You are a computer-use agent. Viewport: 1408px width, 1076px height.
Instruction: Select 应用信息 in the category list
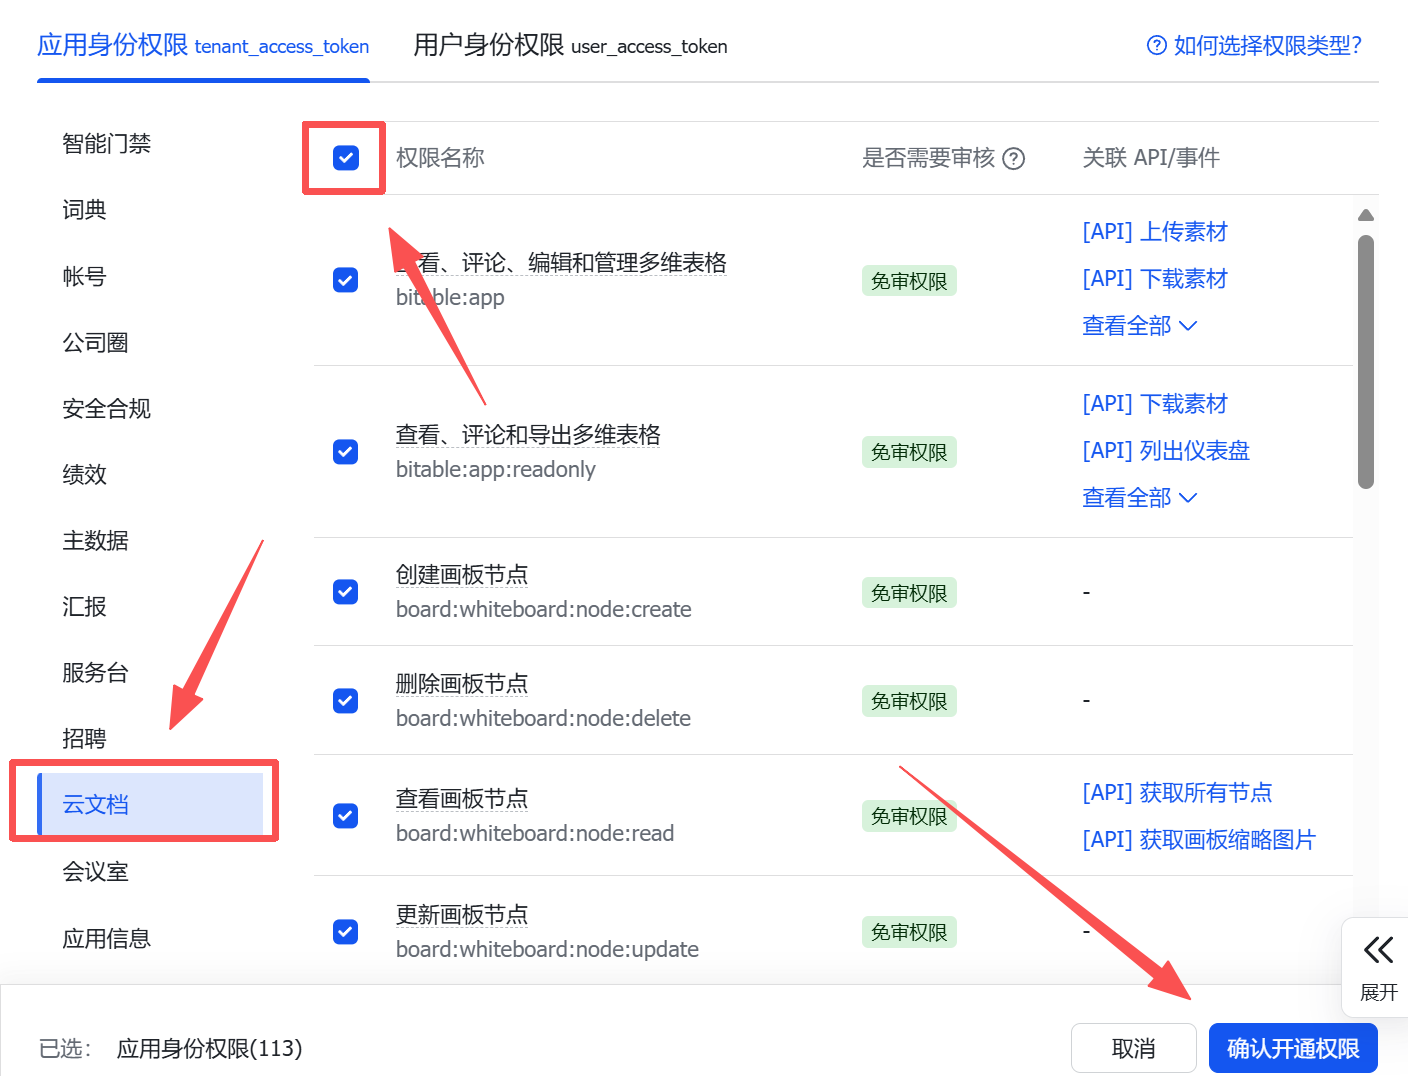click(106, 938)
